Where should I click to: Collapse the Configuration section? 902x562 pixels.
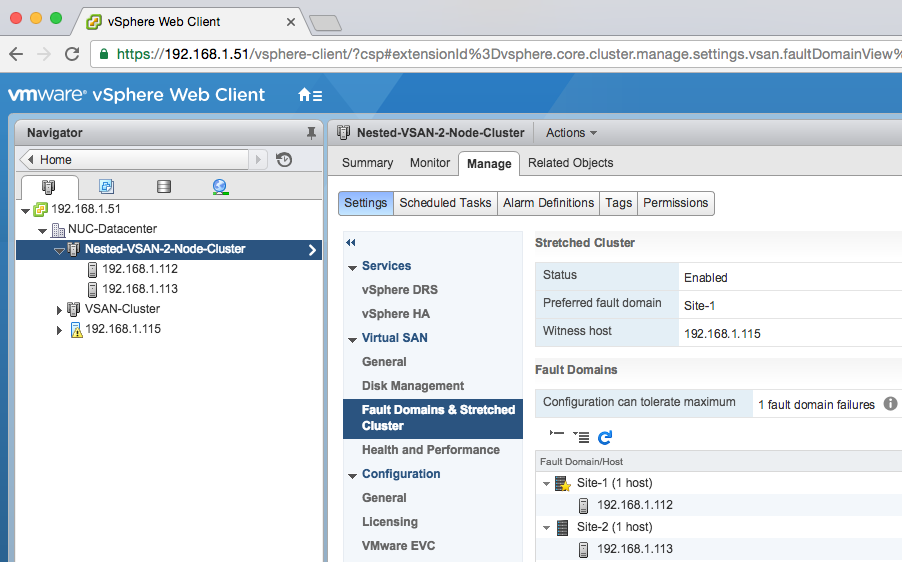[353, 476]
